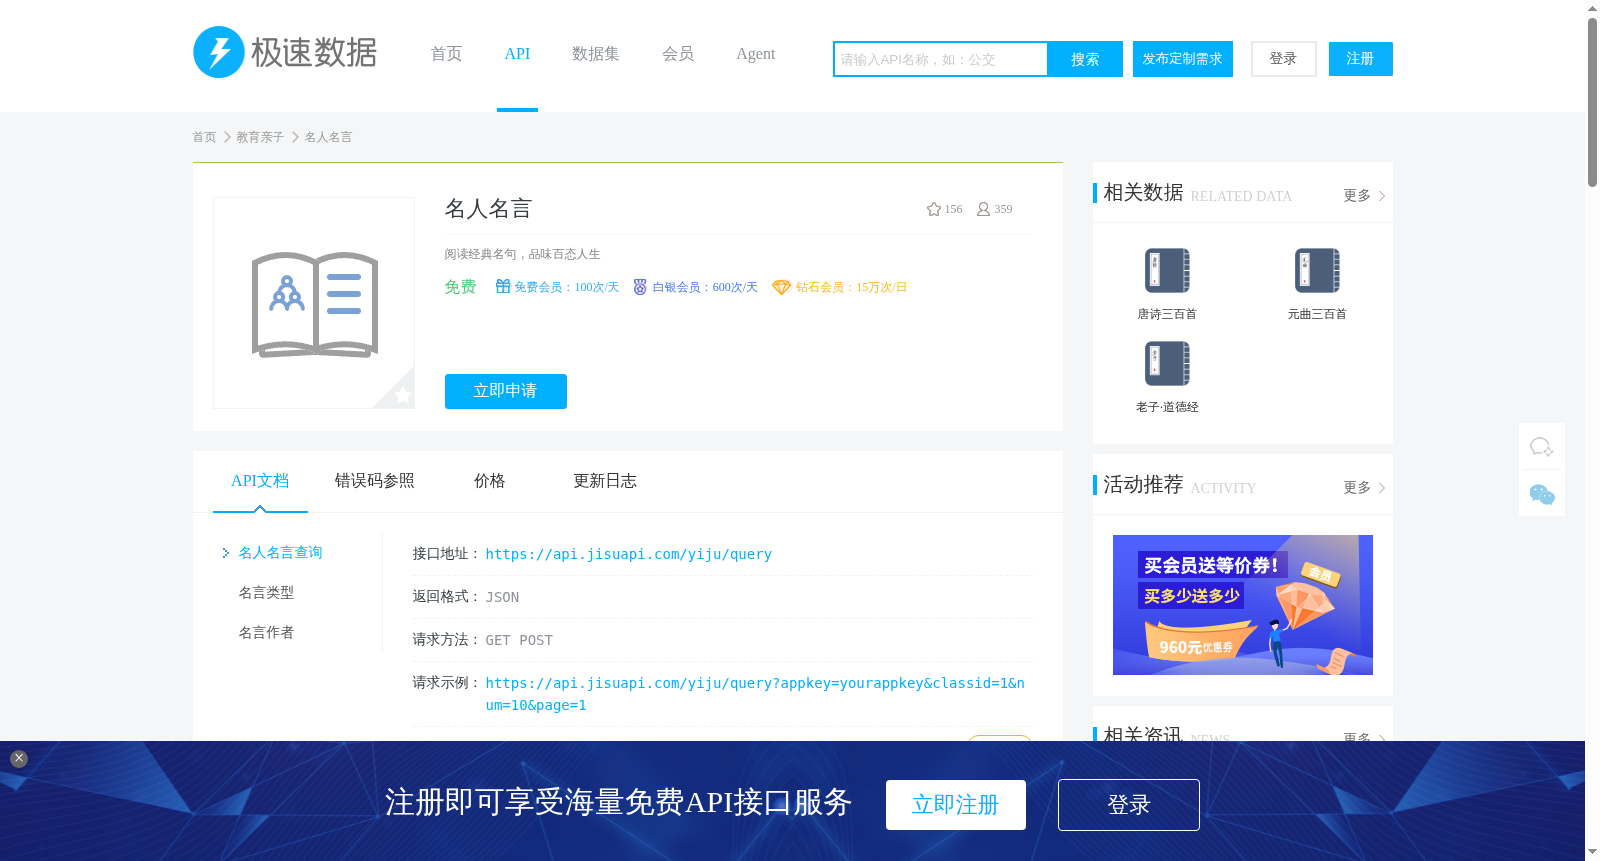Click the 请求方法 GET POST value
Image resolution: width=1600 pixels, height=861 pixels.
point(519,640)
